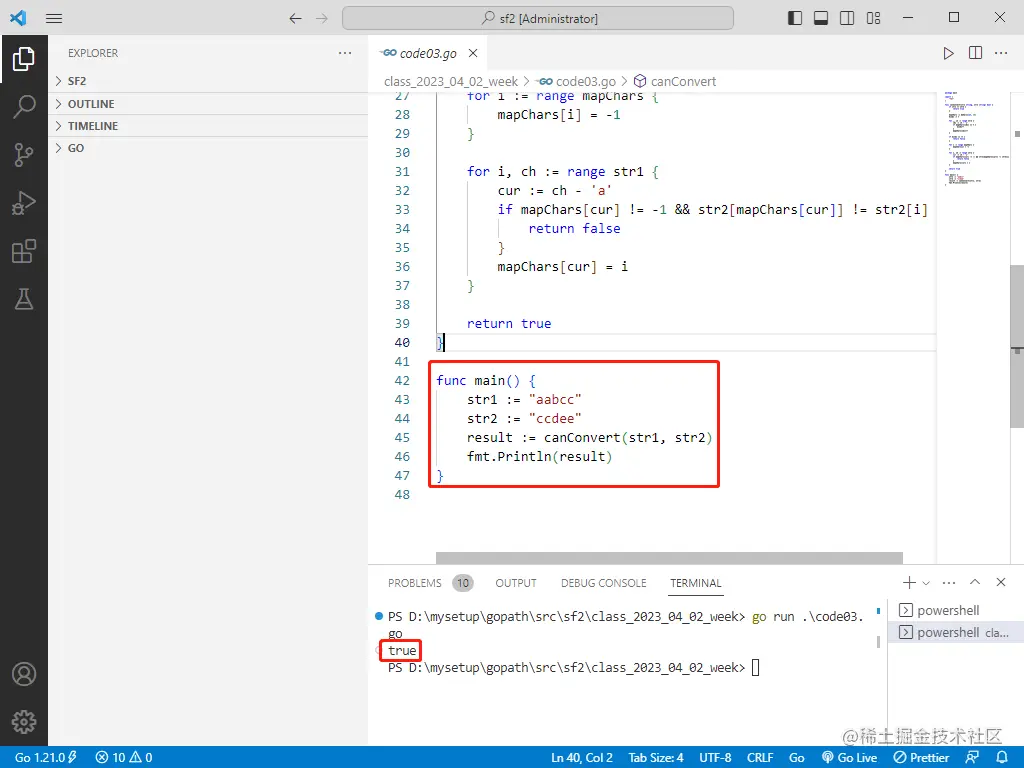
Task: Select the Go language mode
Action: (x=797, y=757)
